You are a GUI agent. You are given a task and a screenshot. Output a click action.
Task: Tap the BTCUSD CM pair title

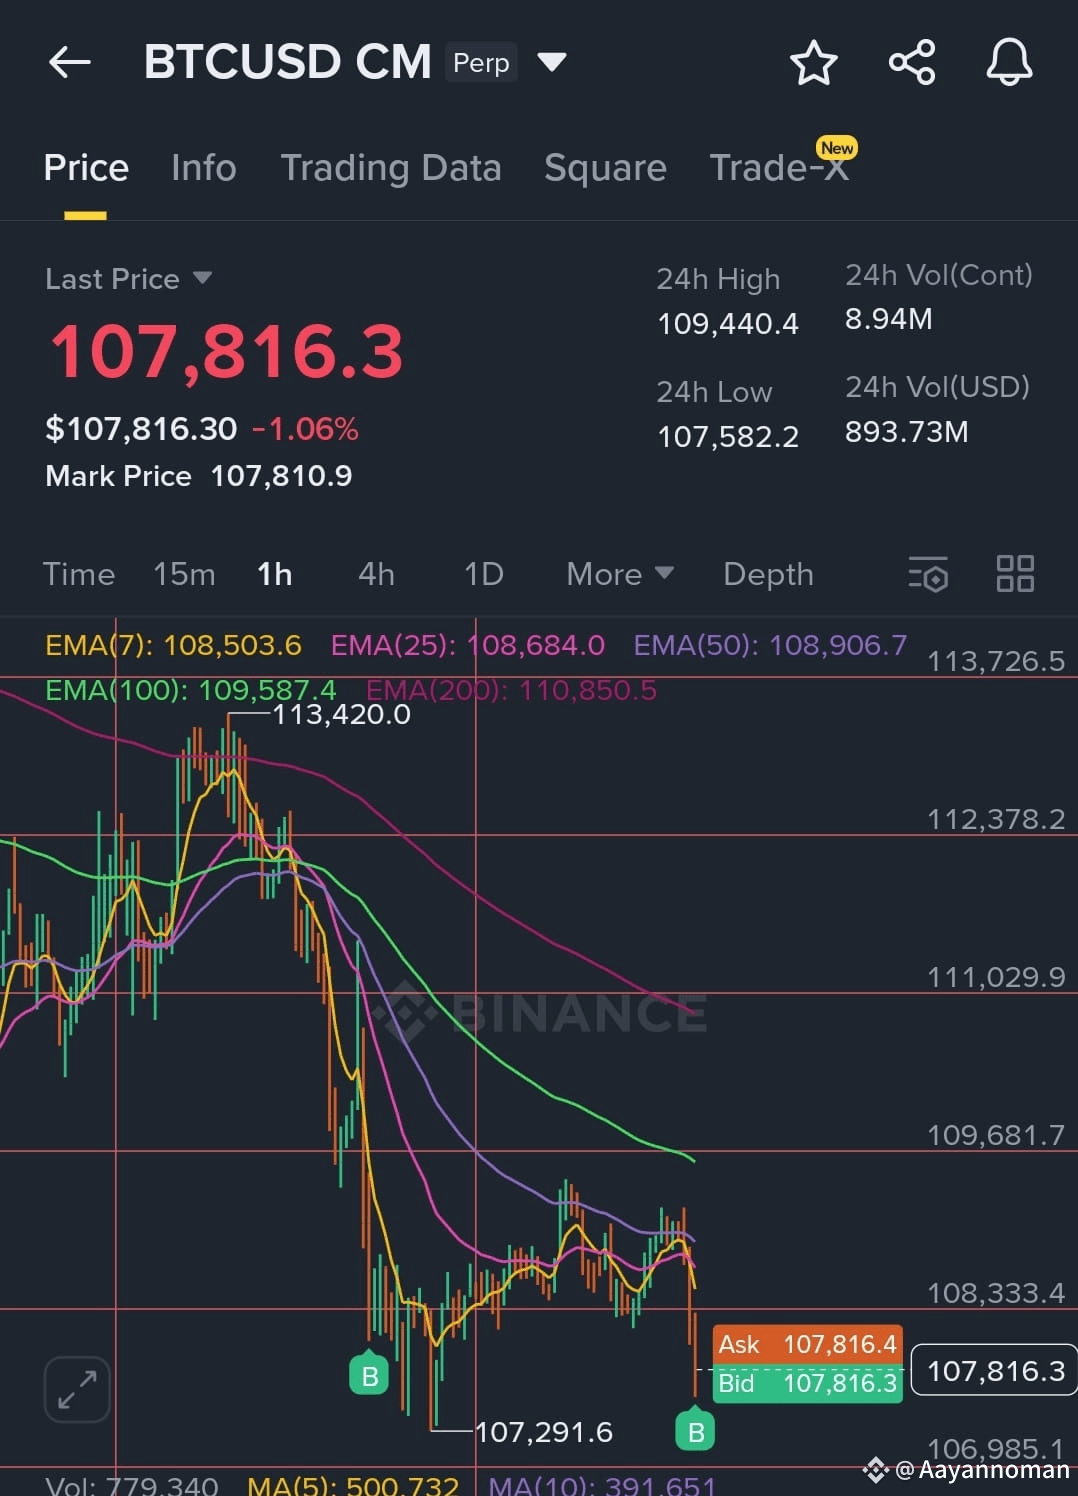pyautogui.click(x=288, y=62)
